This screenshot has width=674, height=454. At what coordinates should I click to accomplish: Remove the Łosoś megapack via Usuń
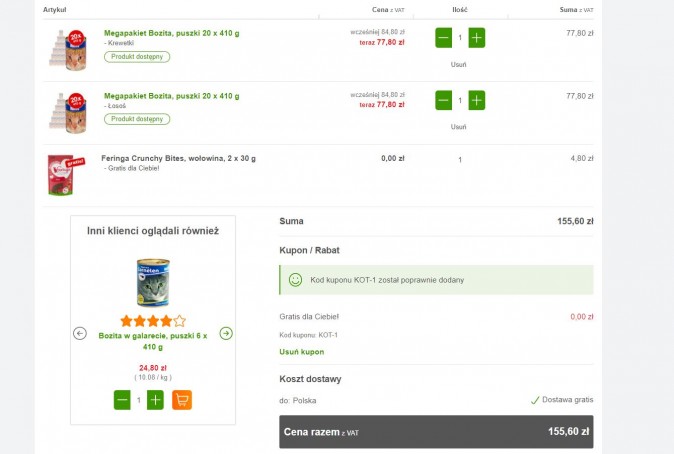coord(458,127)
